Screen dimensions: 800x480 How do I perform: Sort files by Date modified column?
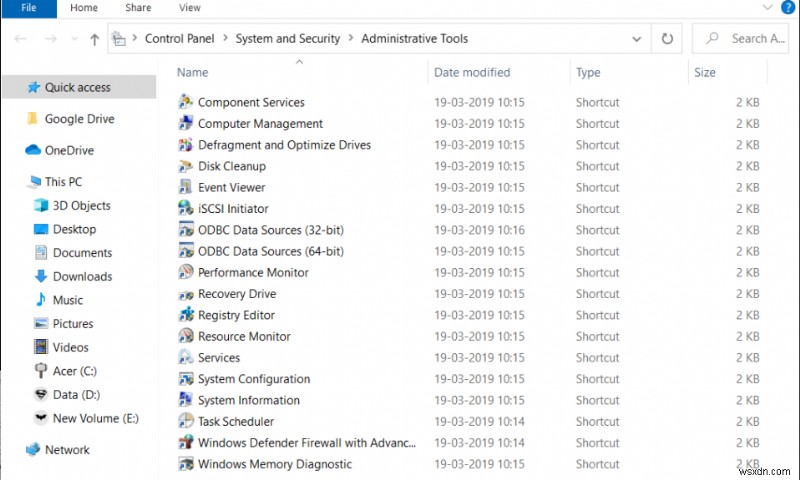tap(472, 72)
